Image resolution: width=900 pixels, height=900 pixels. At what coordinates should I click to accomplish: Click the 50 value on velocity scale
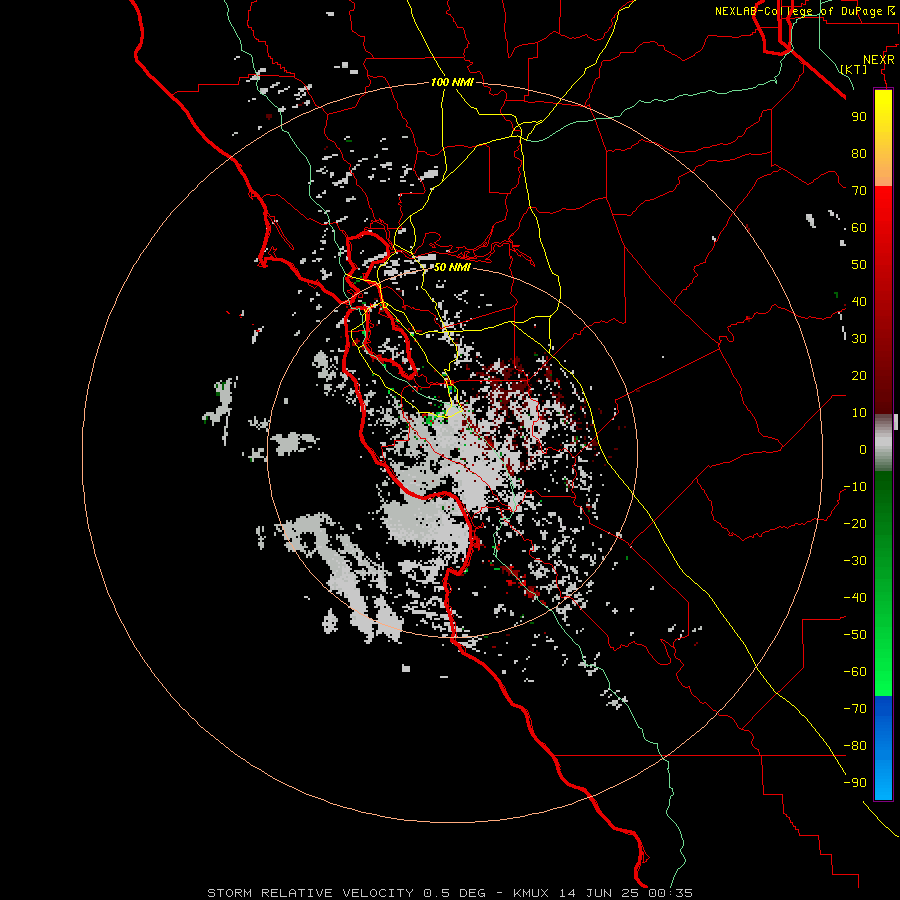[859, 265]
